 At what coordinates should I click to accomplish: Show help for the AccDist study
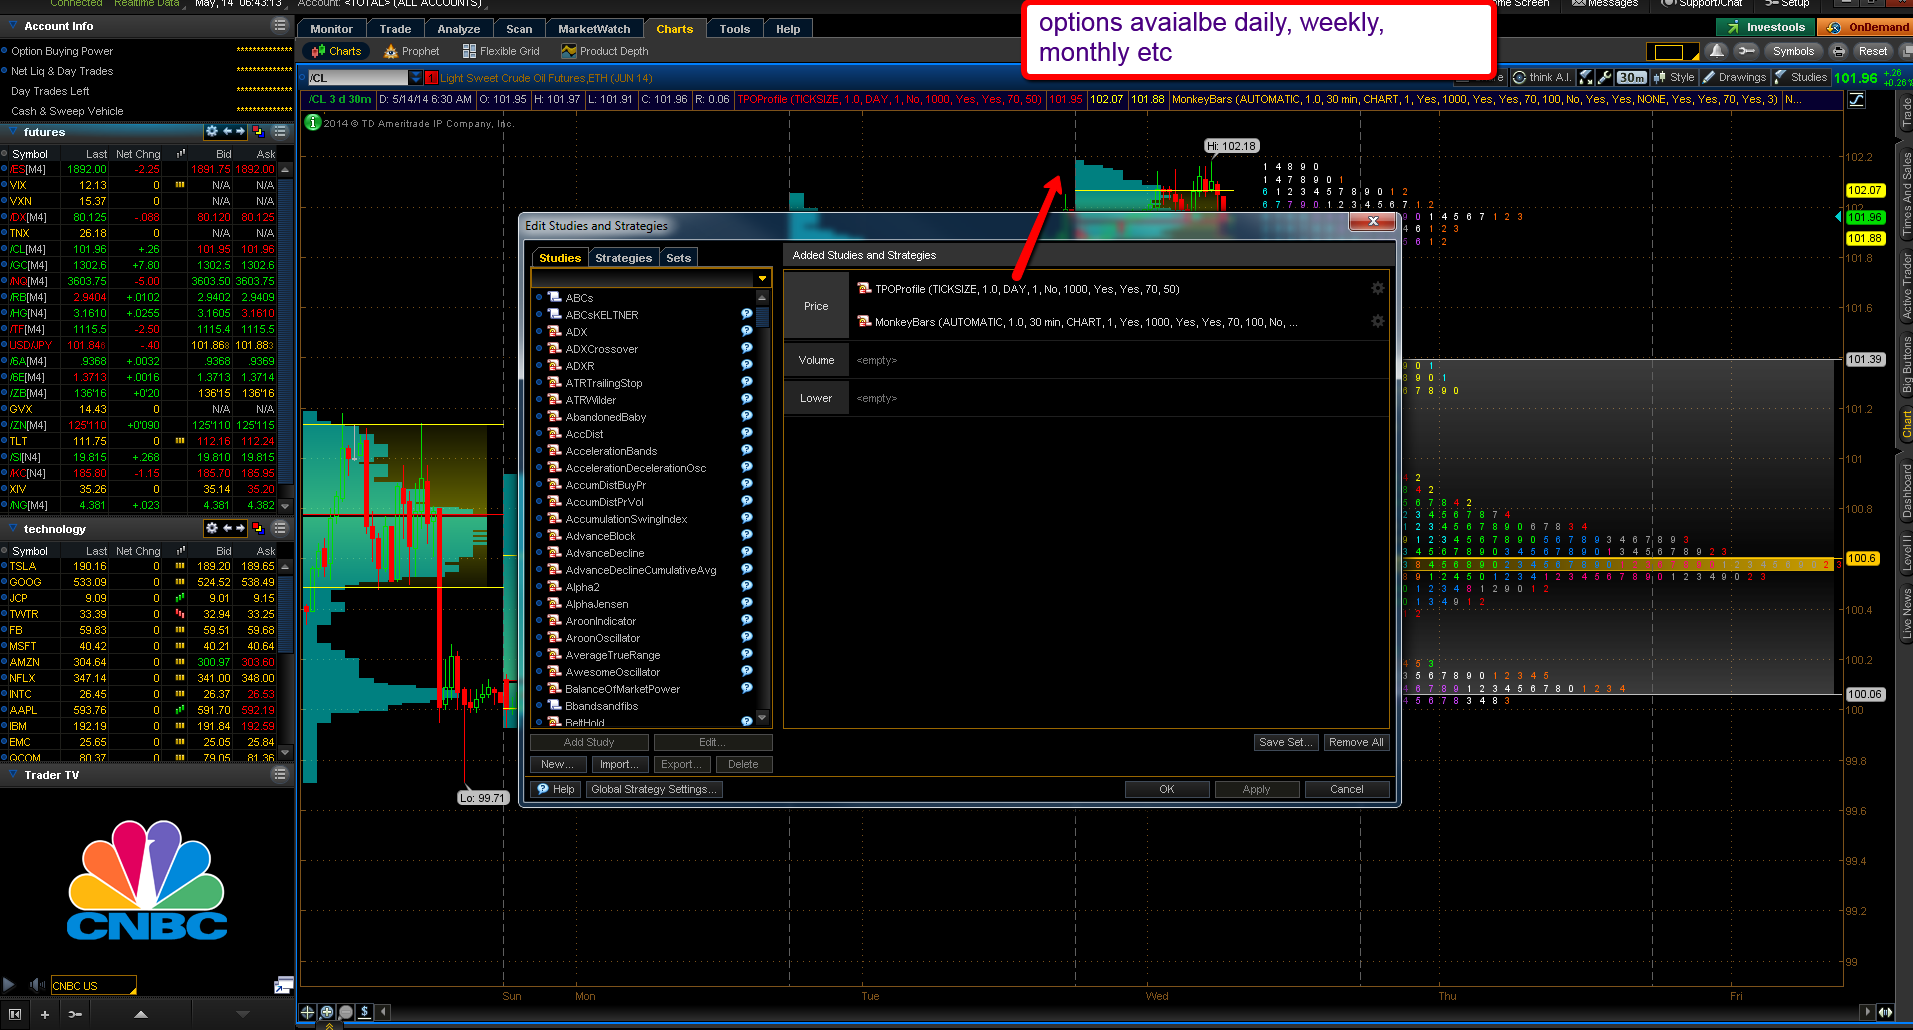pos(746,433)
